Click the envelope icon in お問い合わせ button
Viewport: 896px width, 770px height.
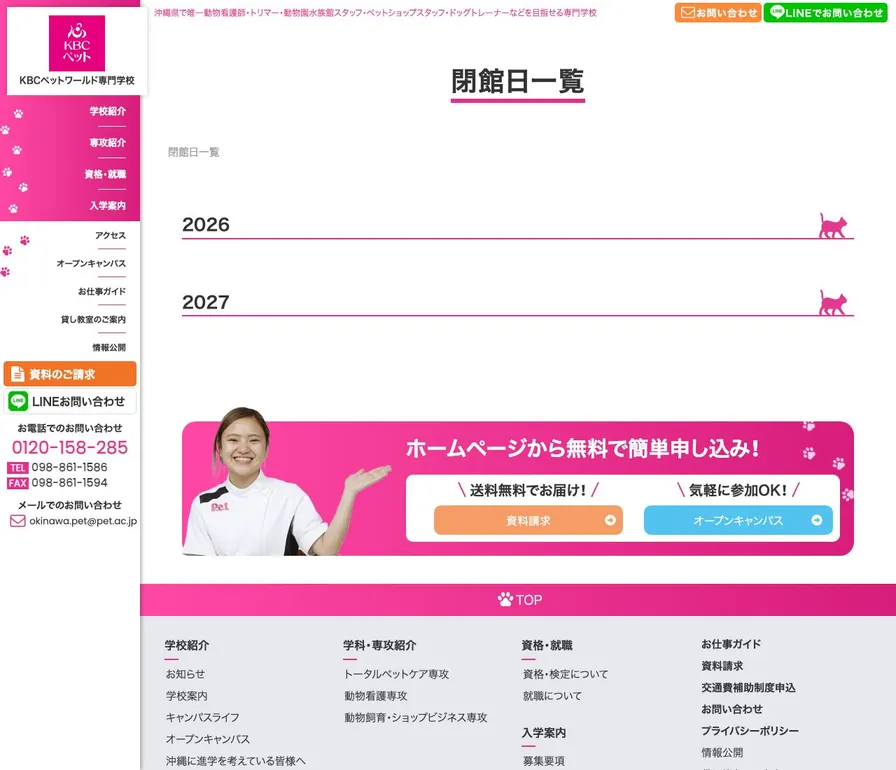[687, 13]
